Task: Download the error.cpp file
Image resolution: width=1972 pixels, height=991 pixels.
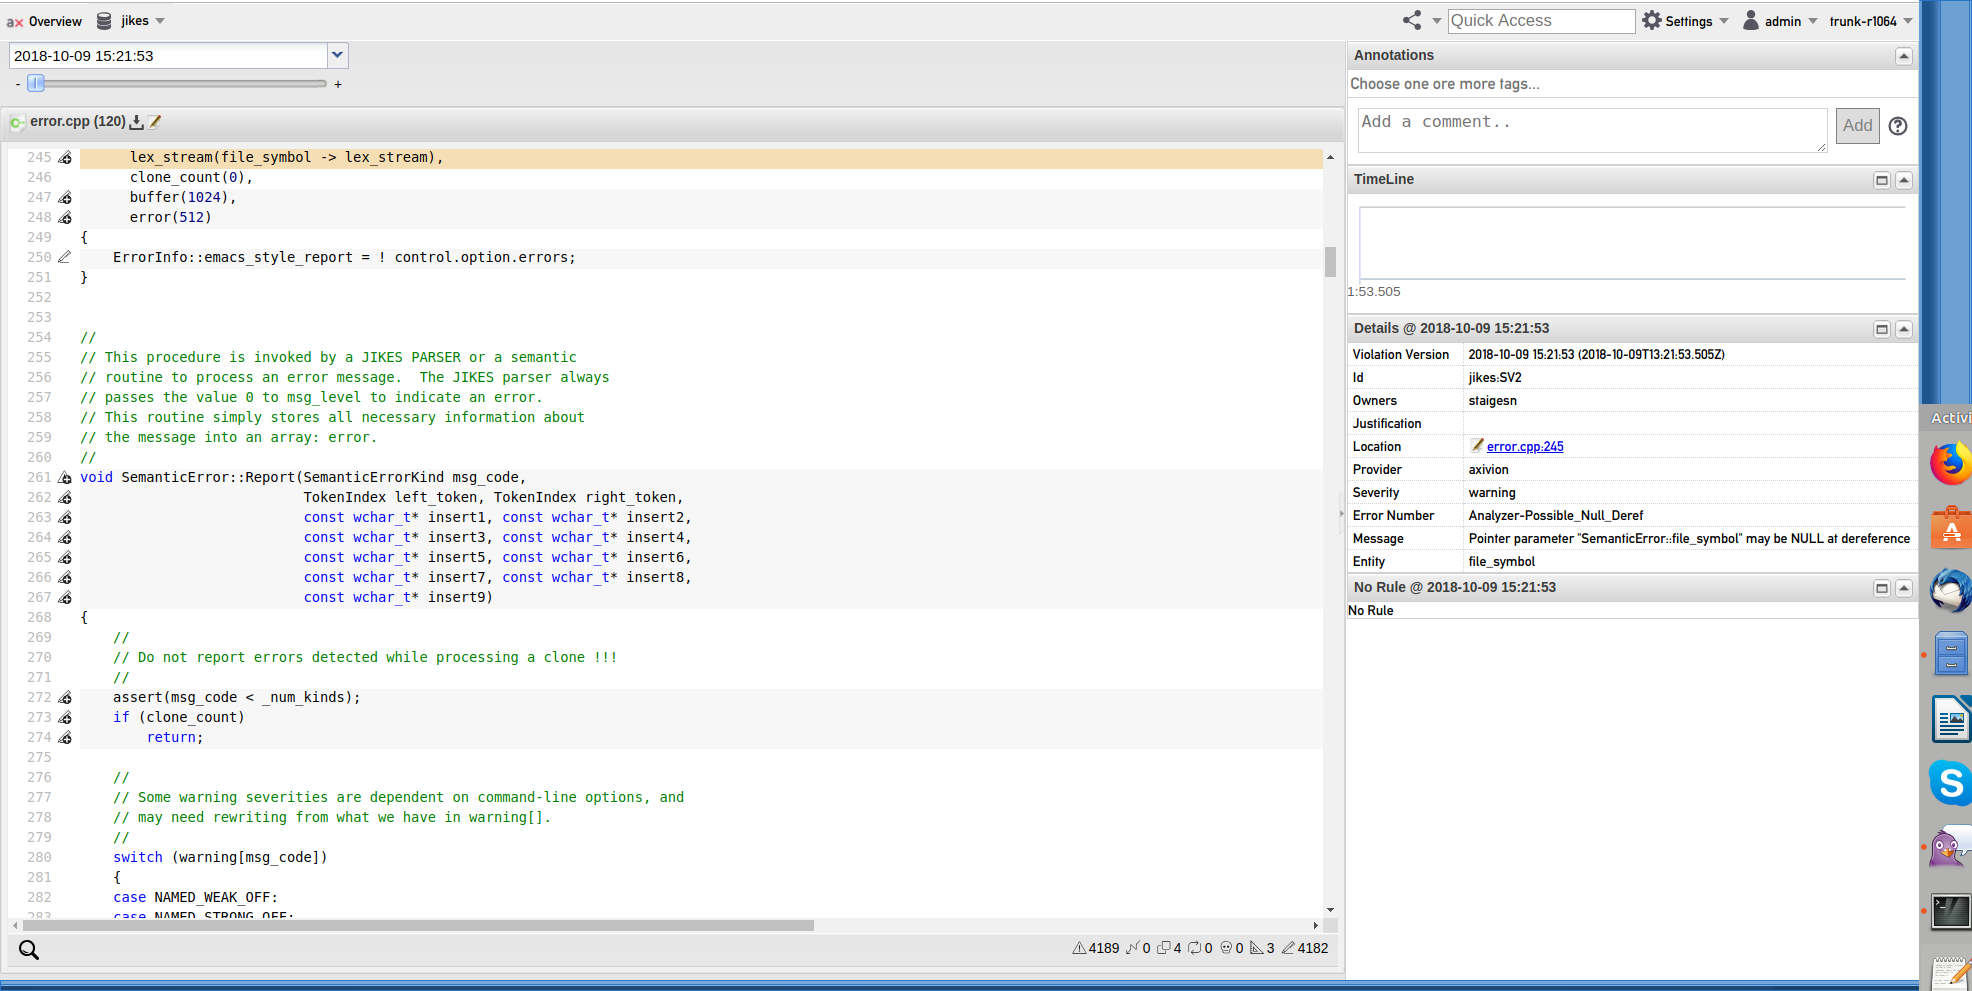Action: 137,122
